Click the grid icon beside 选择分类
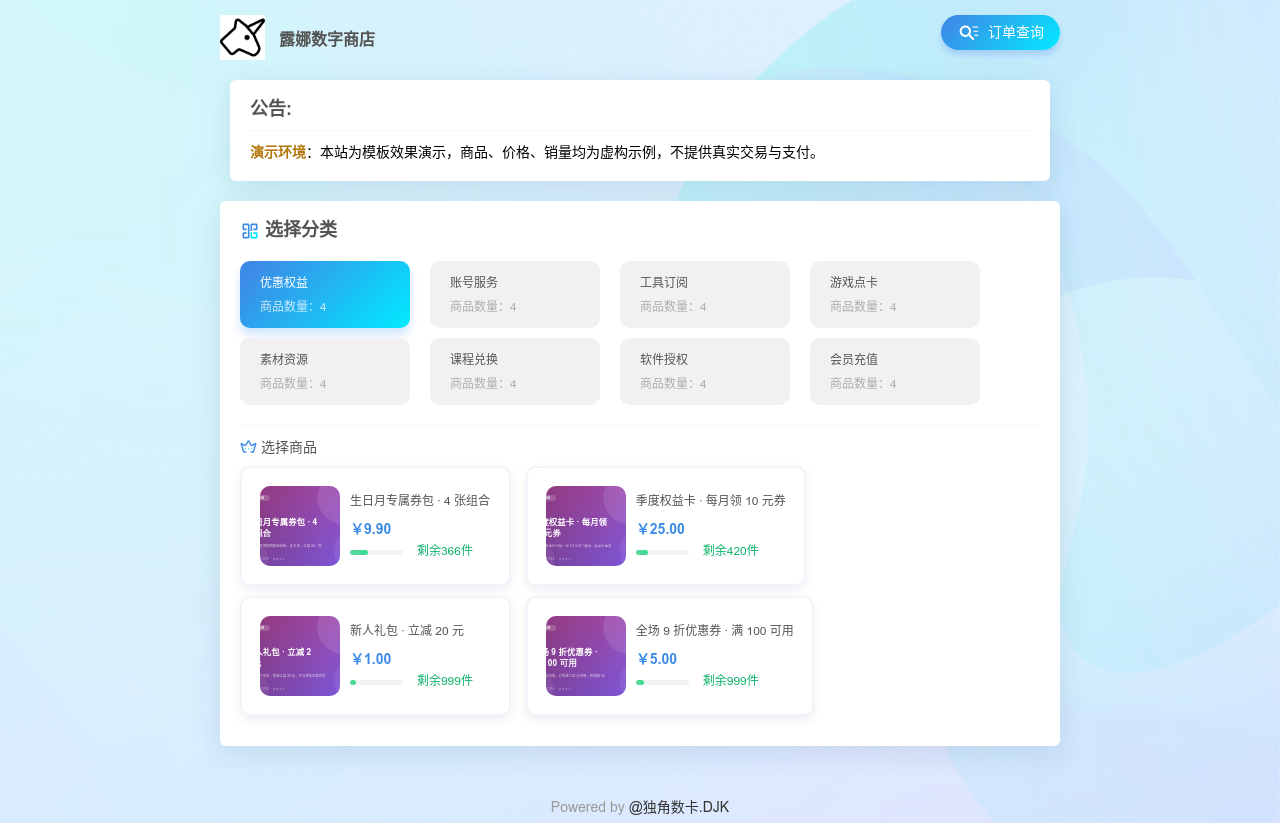Screen dimensions: 1280x823 250,231
